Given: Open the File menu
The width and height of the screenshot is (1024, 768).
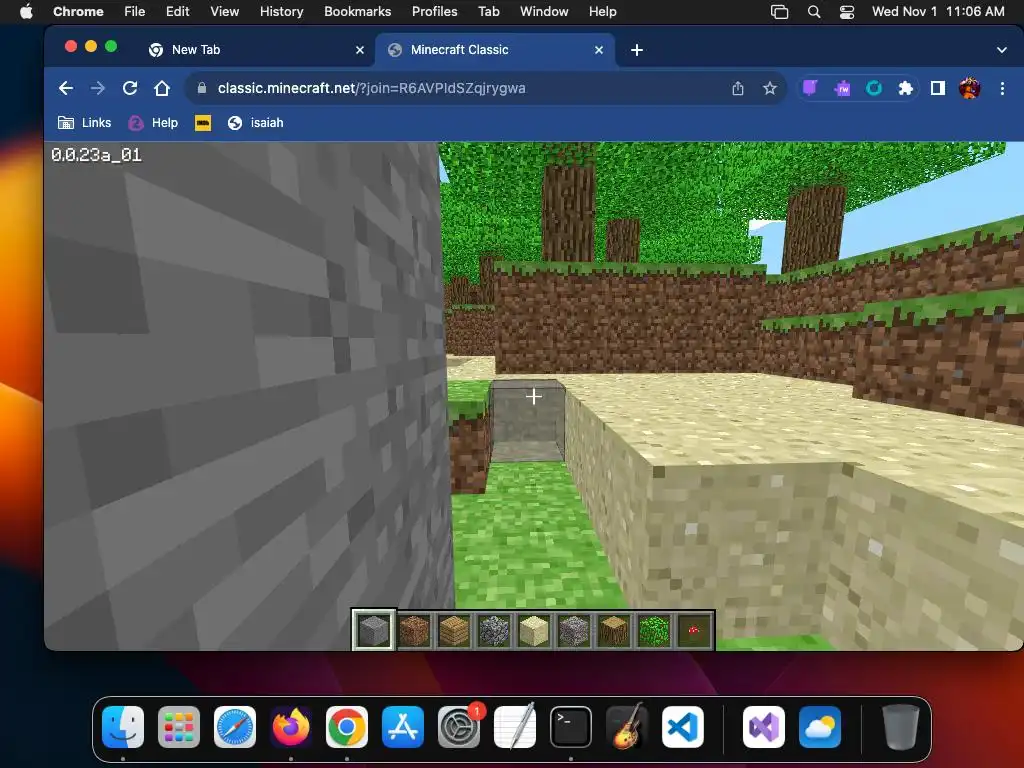Looking at the screenshot, I should [x=135, y=12].
